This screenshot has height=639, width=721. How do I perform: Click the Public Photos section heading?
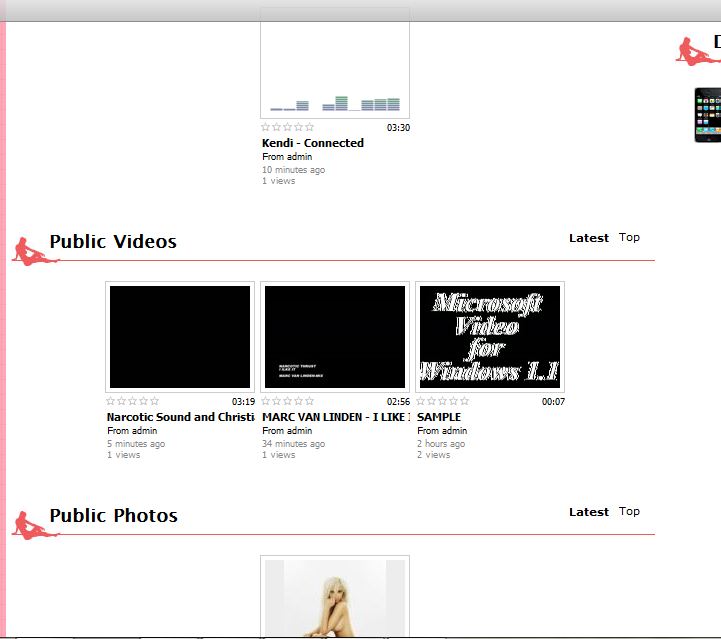[x=114, y=515]
